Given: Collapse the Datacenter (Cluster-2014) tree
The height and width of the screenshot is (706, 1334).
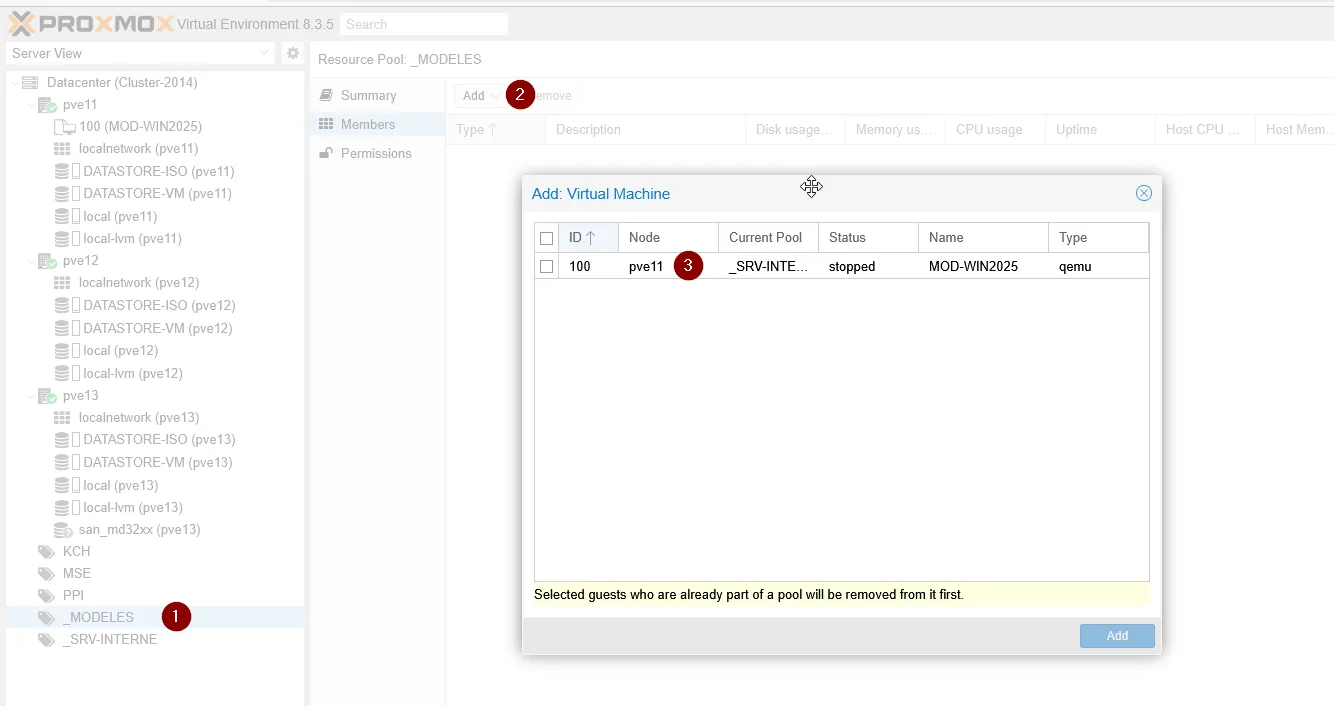Looking at the screenshot, I should [15, 83].
